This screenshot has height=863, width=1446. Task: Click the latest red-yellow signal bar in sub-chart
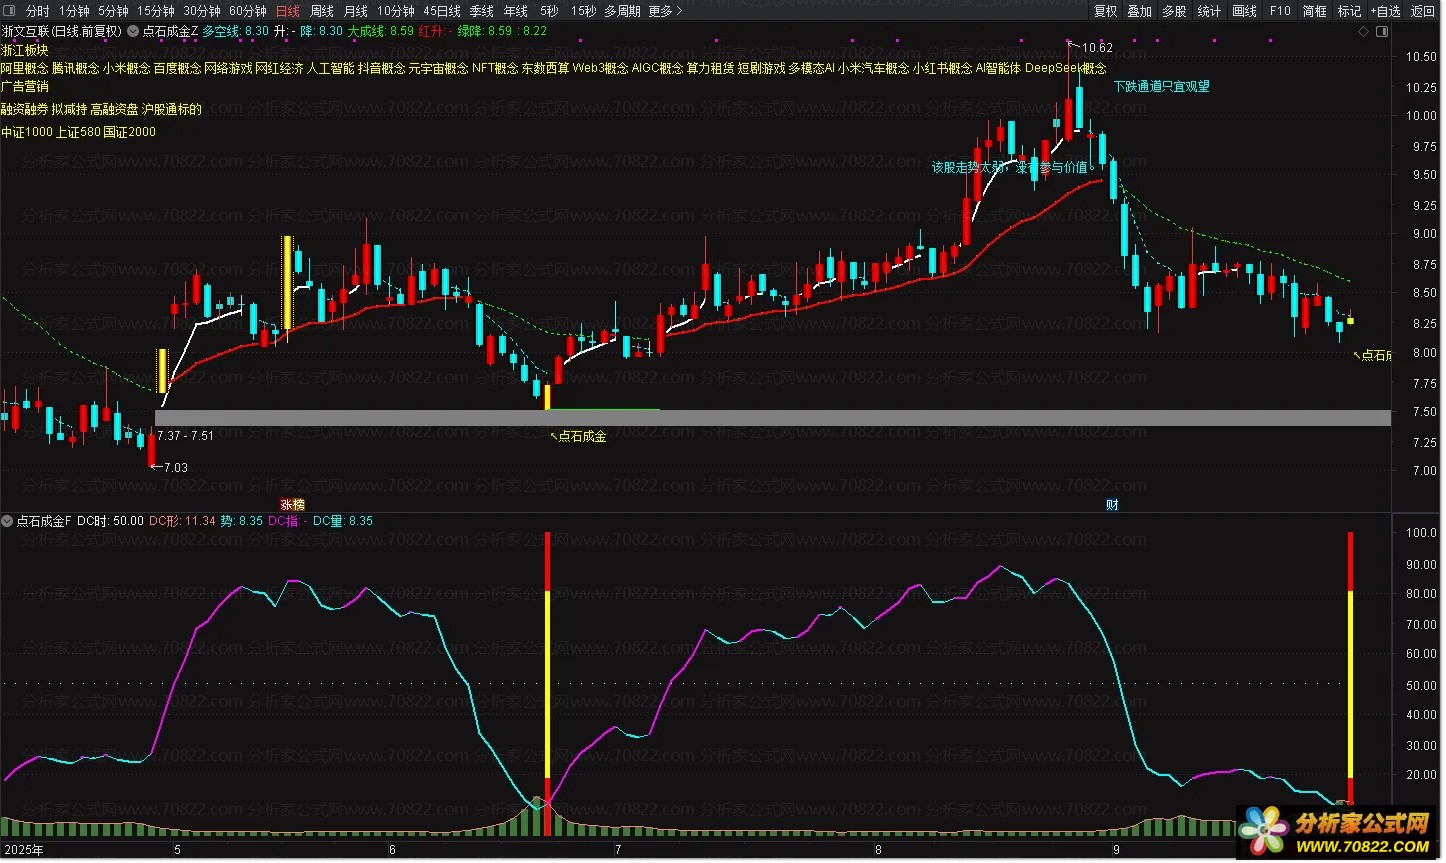[1351, 668]
